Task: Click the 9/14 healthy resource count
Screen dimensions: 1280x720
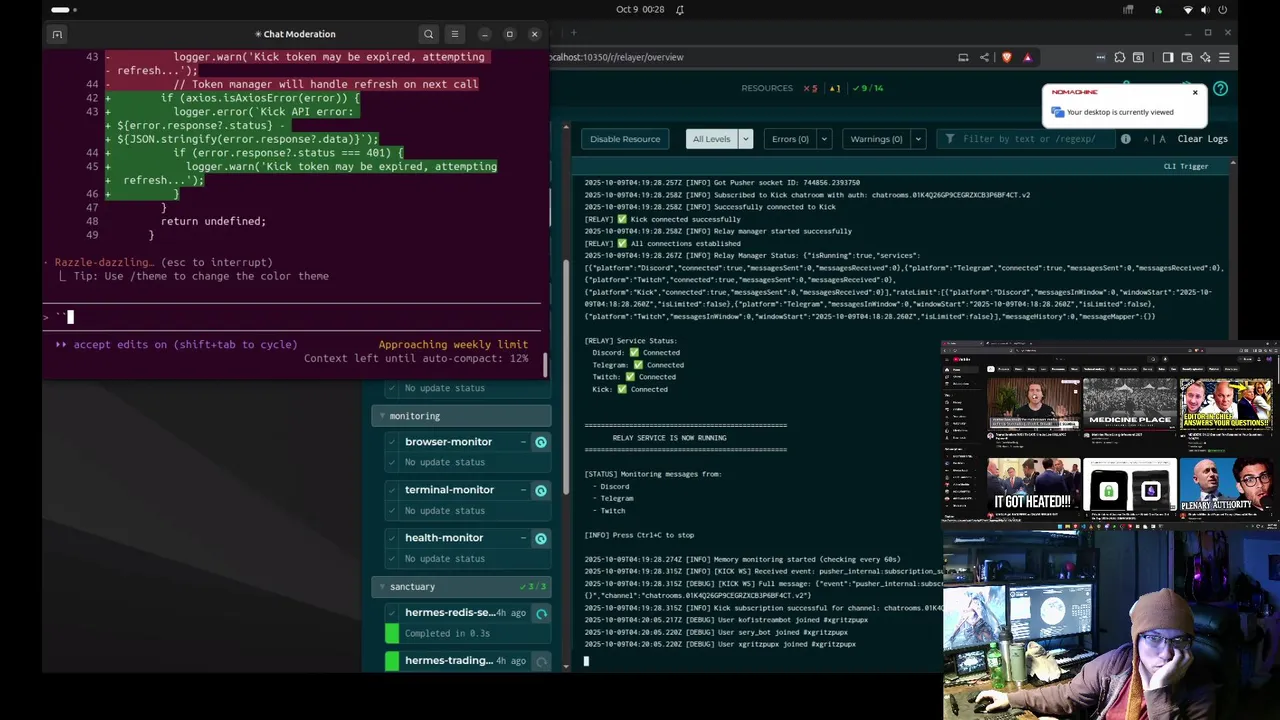Action: (x=866, y=88)
